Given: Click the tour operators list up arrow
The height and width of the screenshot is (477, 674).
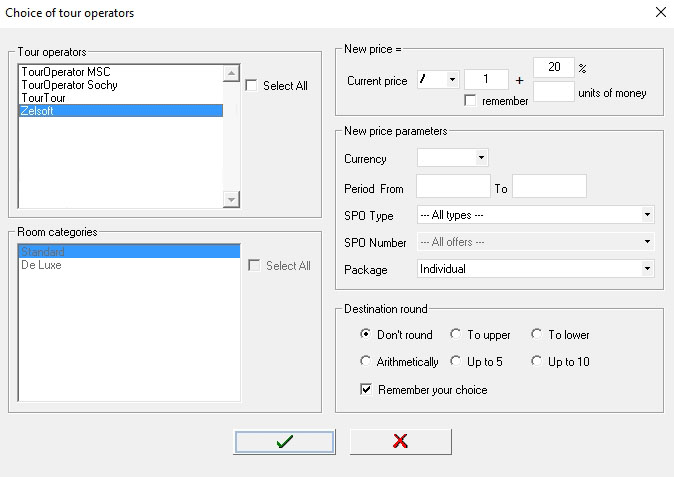Looking at the screenshot, I should (x=231, y=73).
